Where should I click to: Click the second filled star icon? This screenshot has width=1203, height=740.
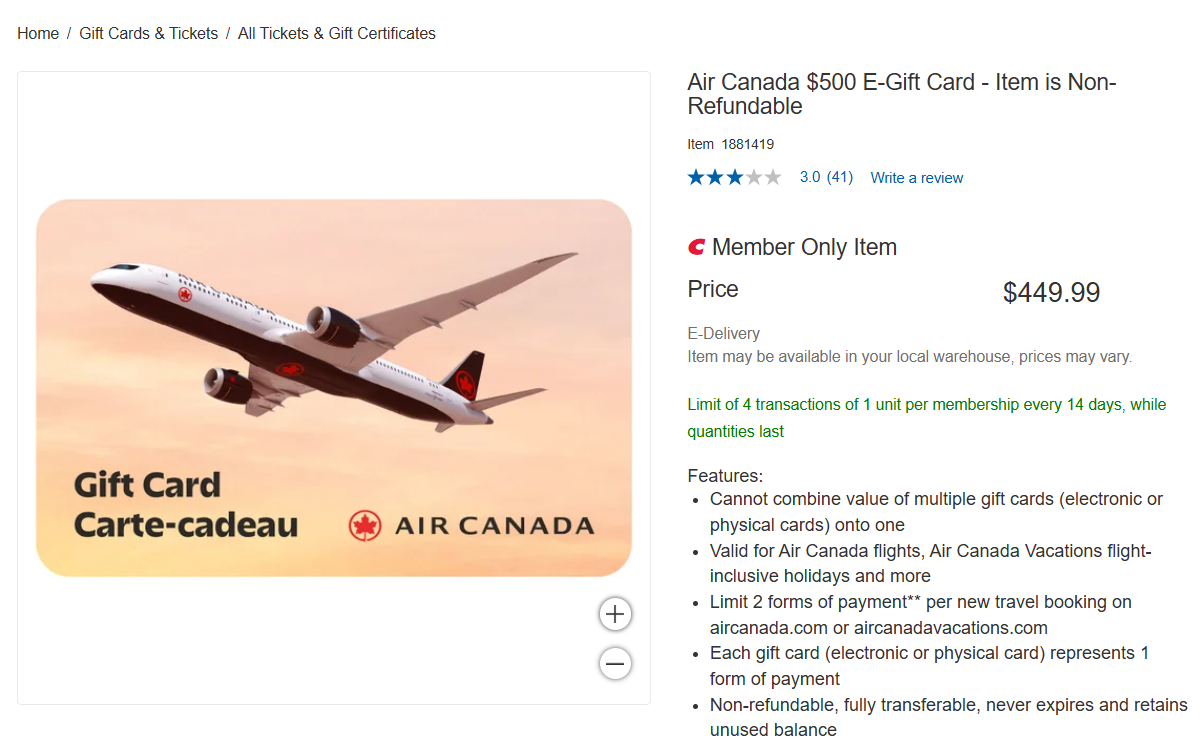714,176
